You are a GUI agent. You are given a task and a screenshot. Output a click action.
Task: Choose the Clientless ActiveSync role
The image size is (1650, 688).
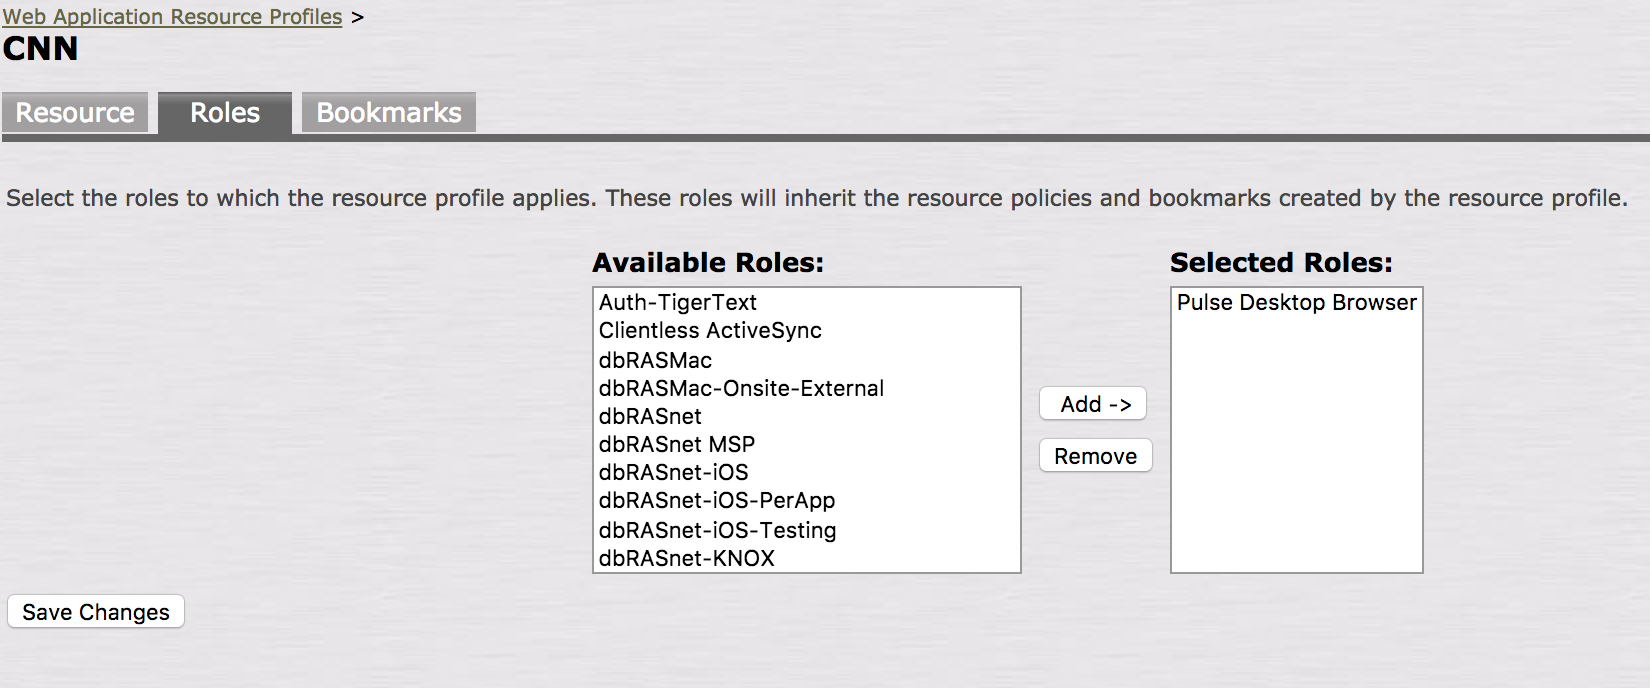point(710,331)
